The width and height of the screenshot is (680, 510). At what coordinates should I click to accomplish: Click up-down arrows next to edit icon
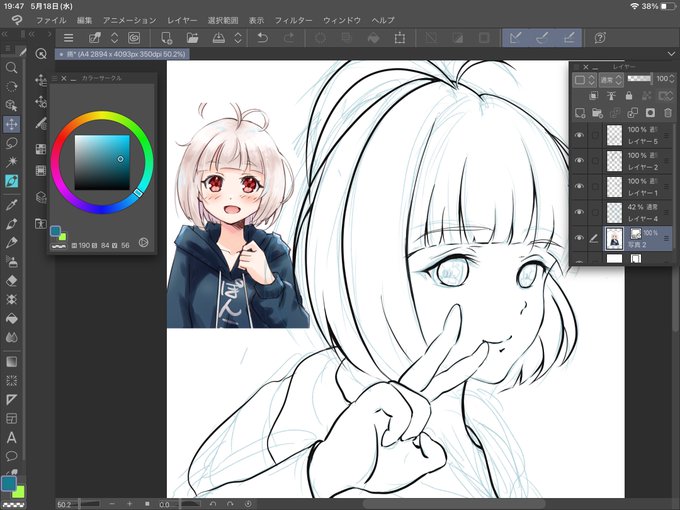[114, 38]
